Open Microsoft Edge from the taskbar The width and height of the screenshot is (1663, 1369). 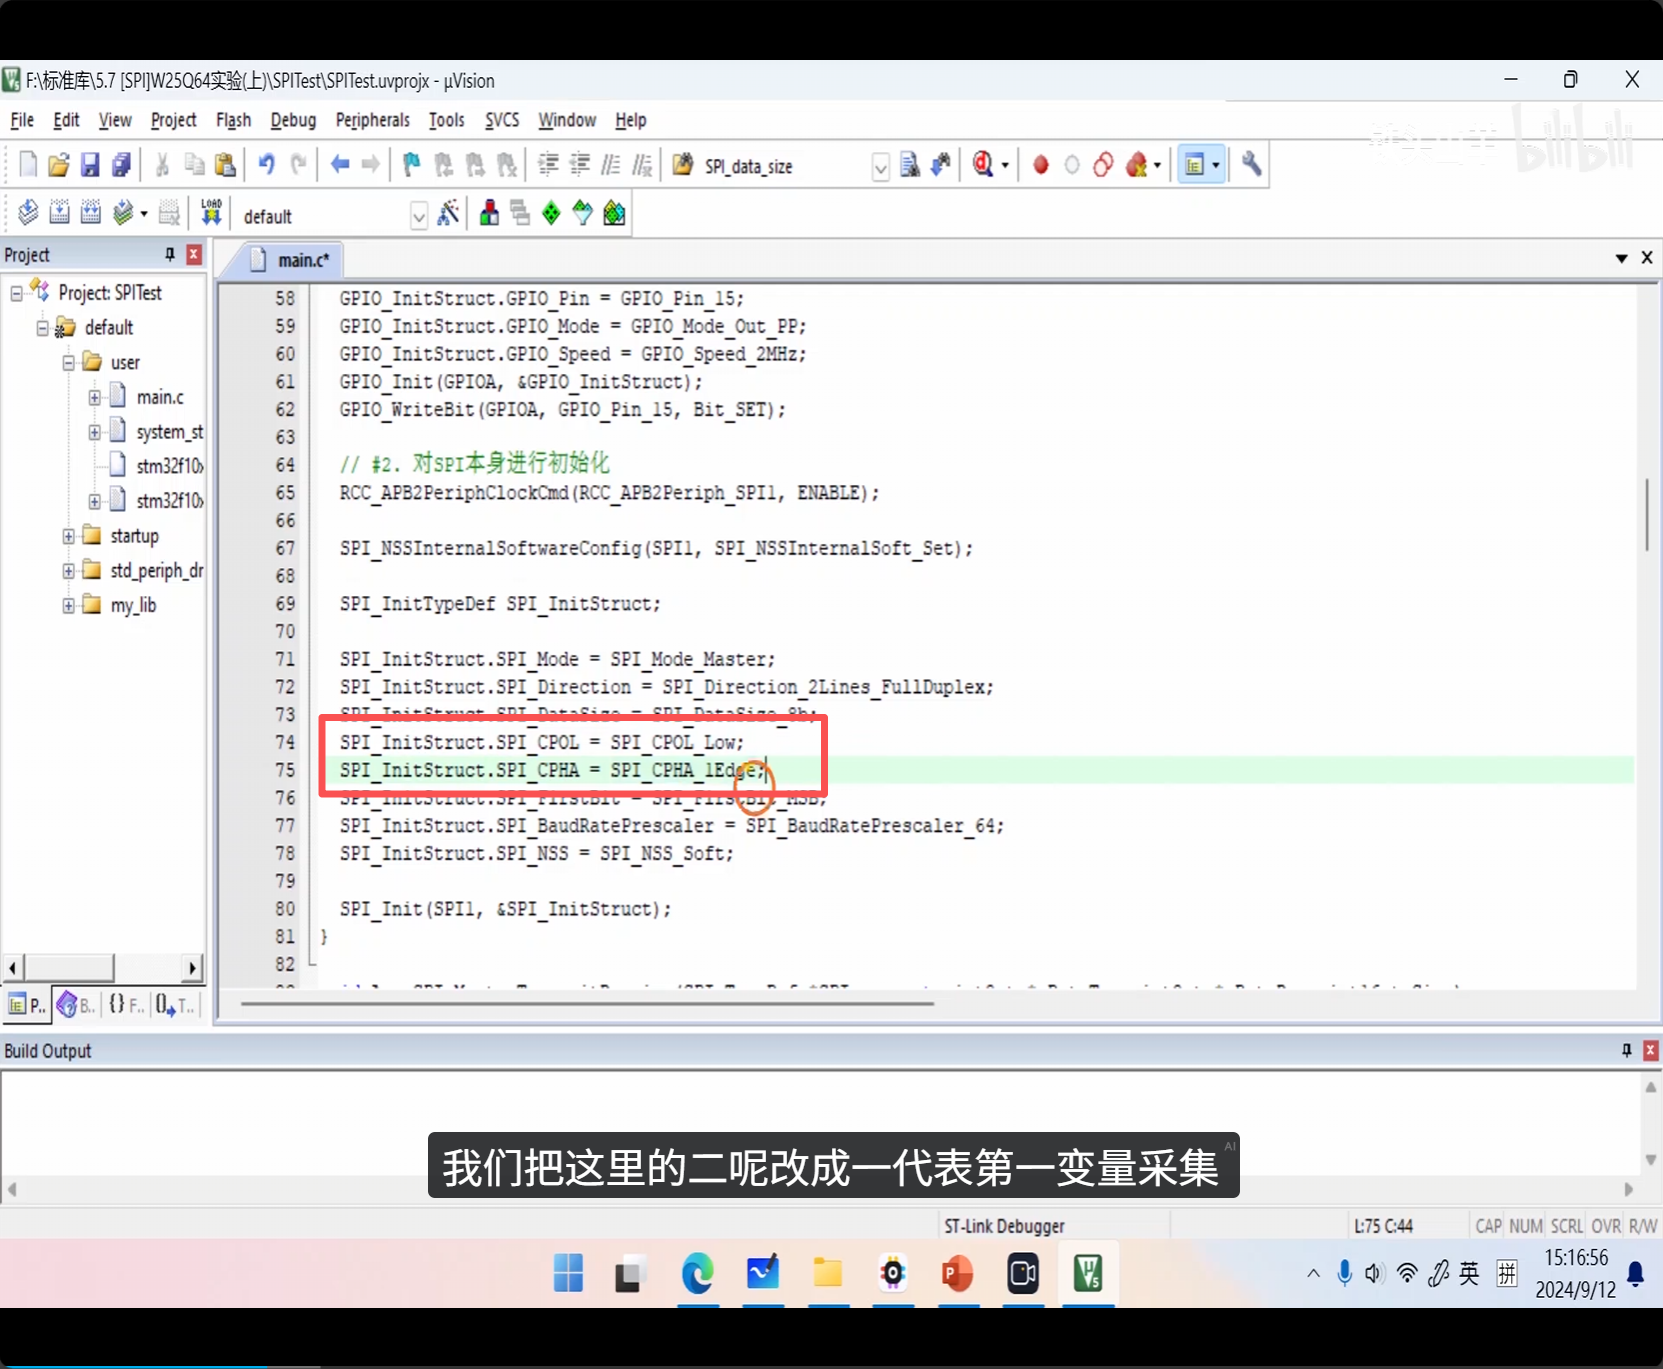tap(698, 1273)
